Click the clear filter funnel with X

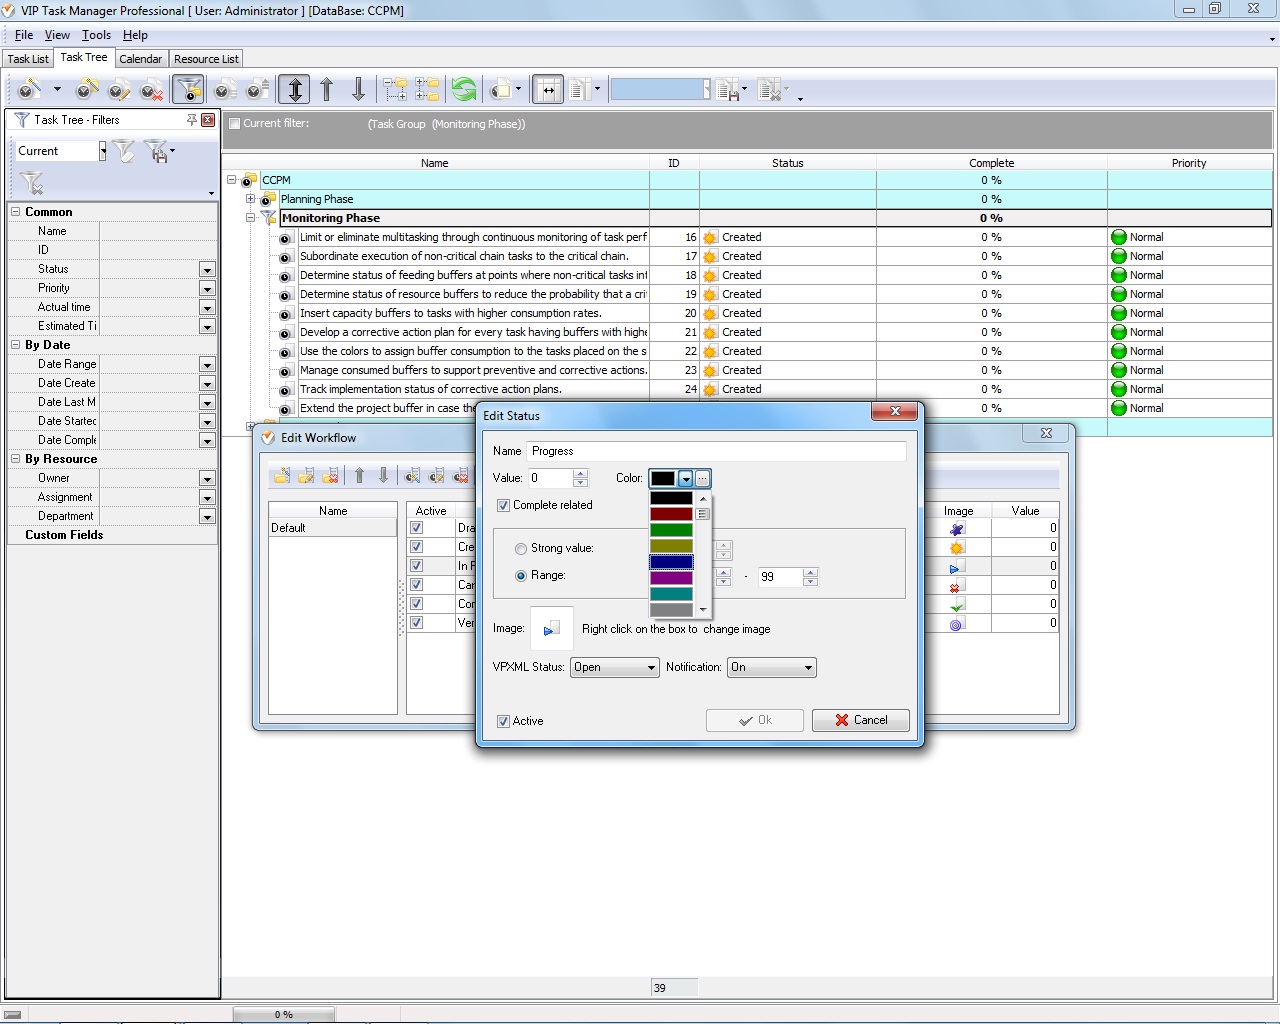[32, 183]
